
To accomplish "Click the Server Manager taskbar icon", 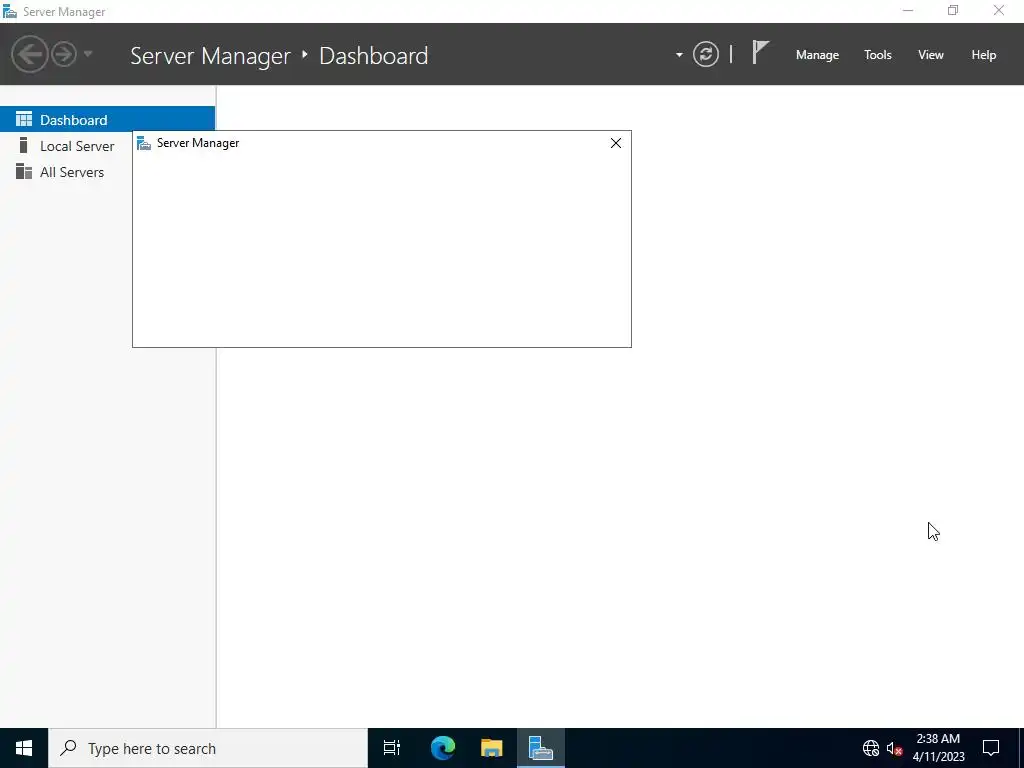I will (541, 748).
